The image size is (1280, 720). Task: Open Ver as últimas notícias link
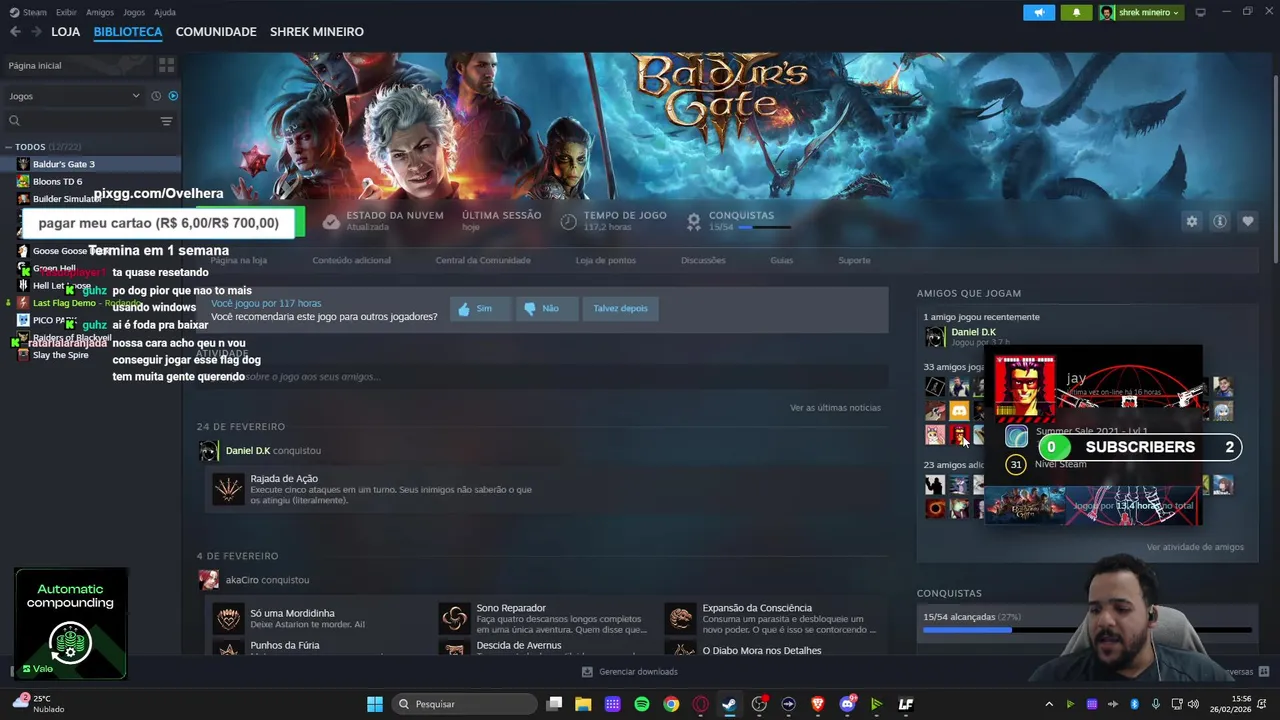pos(835,408)
